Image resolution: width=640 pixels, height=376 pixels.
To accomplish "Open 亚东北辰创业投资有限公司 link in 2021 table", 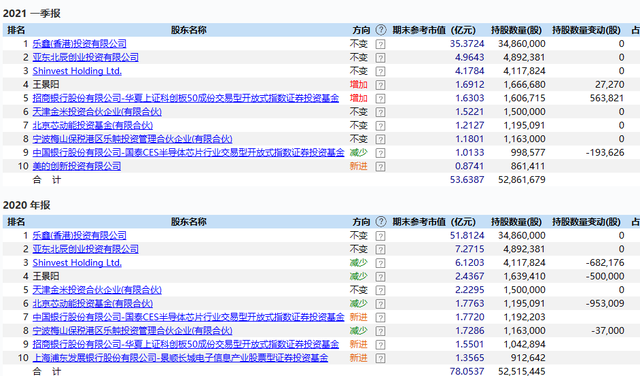I will point(85,57).
